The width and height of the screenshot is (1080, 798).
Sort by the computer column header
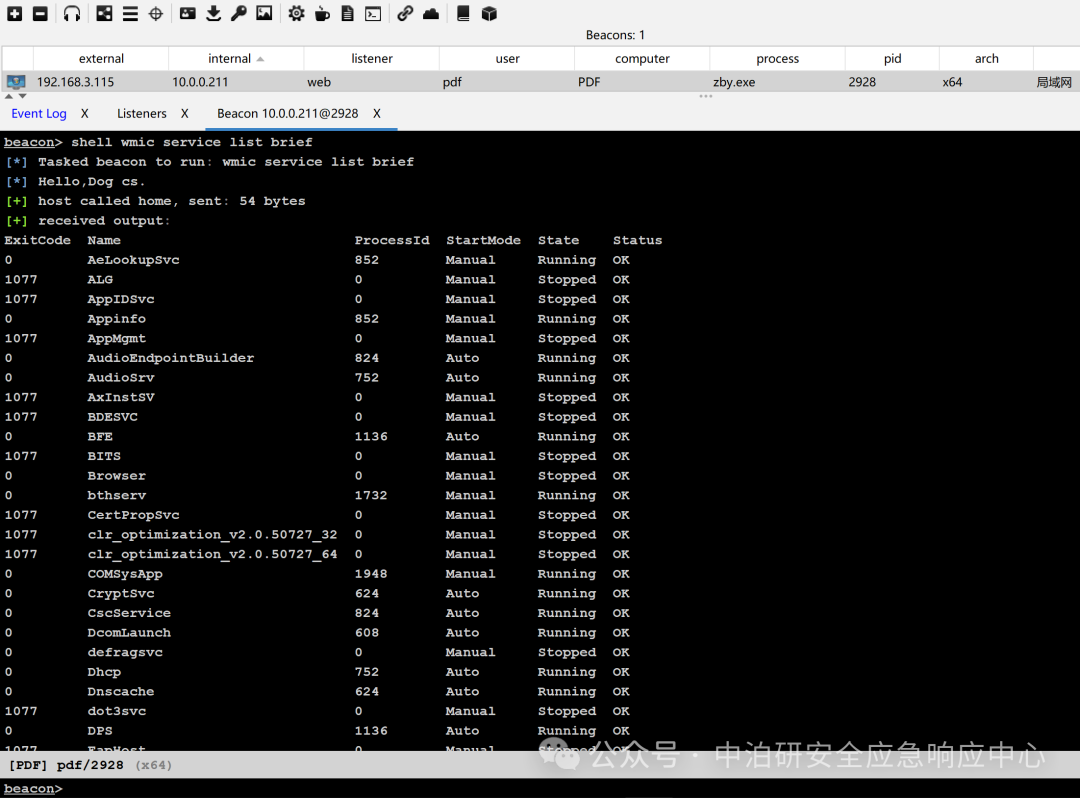(x=642, y=59)
